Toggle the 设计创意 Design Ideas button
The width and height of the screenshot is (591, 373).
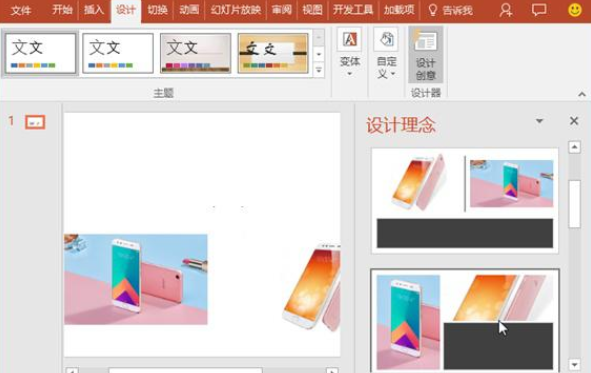coord(426,54)
